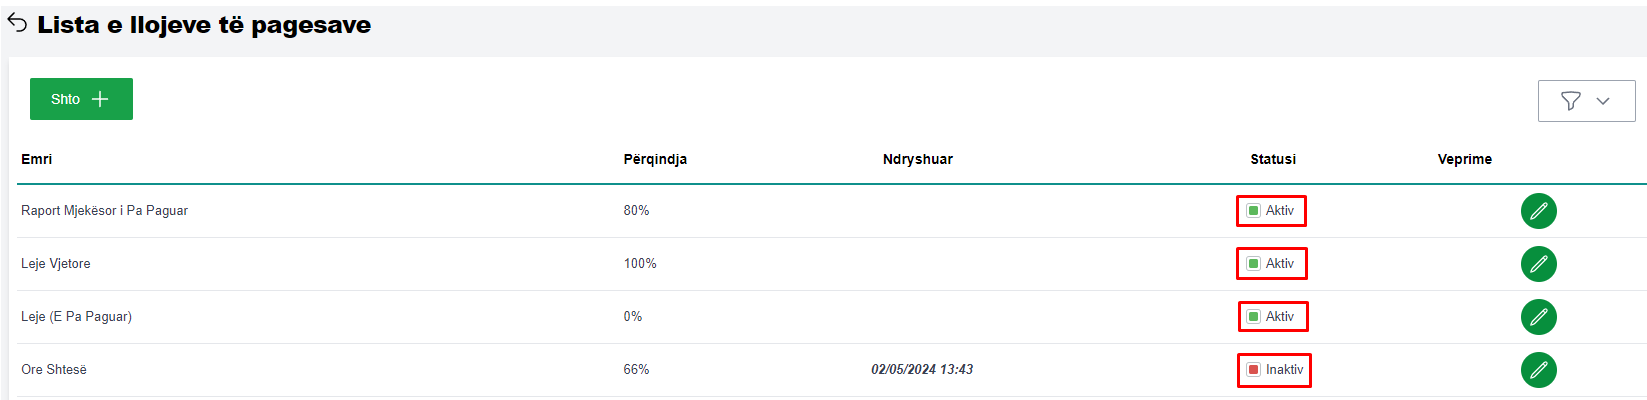Screen dimensions: 1647x400
Task: Select the Ore Shtesë row name
Action: 54,370
